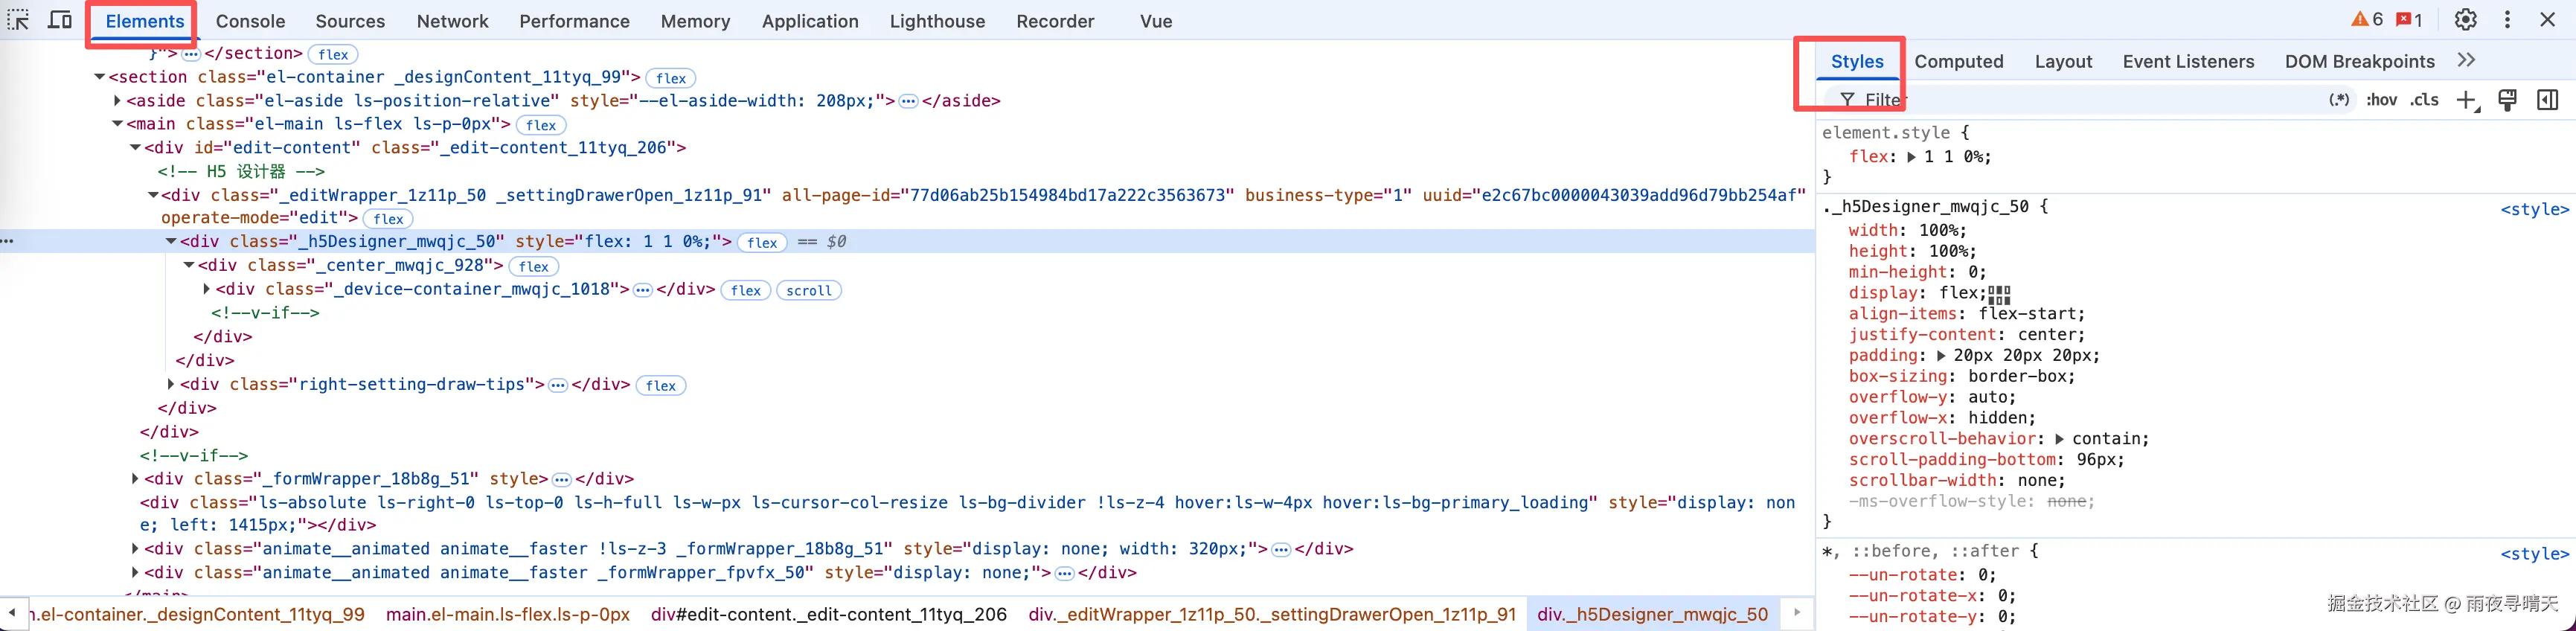
Task: Open DevTools settings gear
Action: 2466,20
